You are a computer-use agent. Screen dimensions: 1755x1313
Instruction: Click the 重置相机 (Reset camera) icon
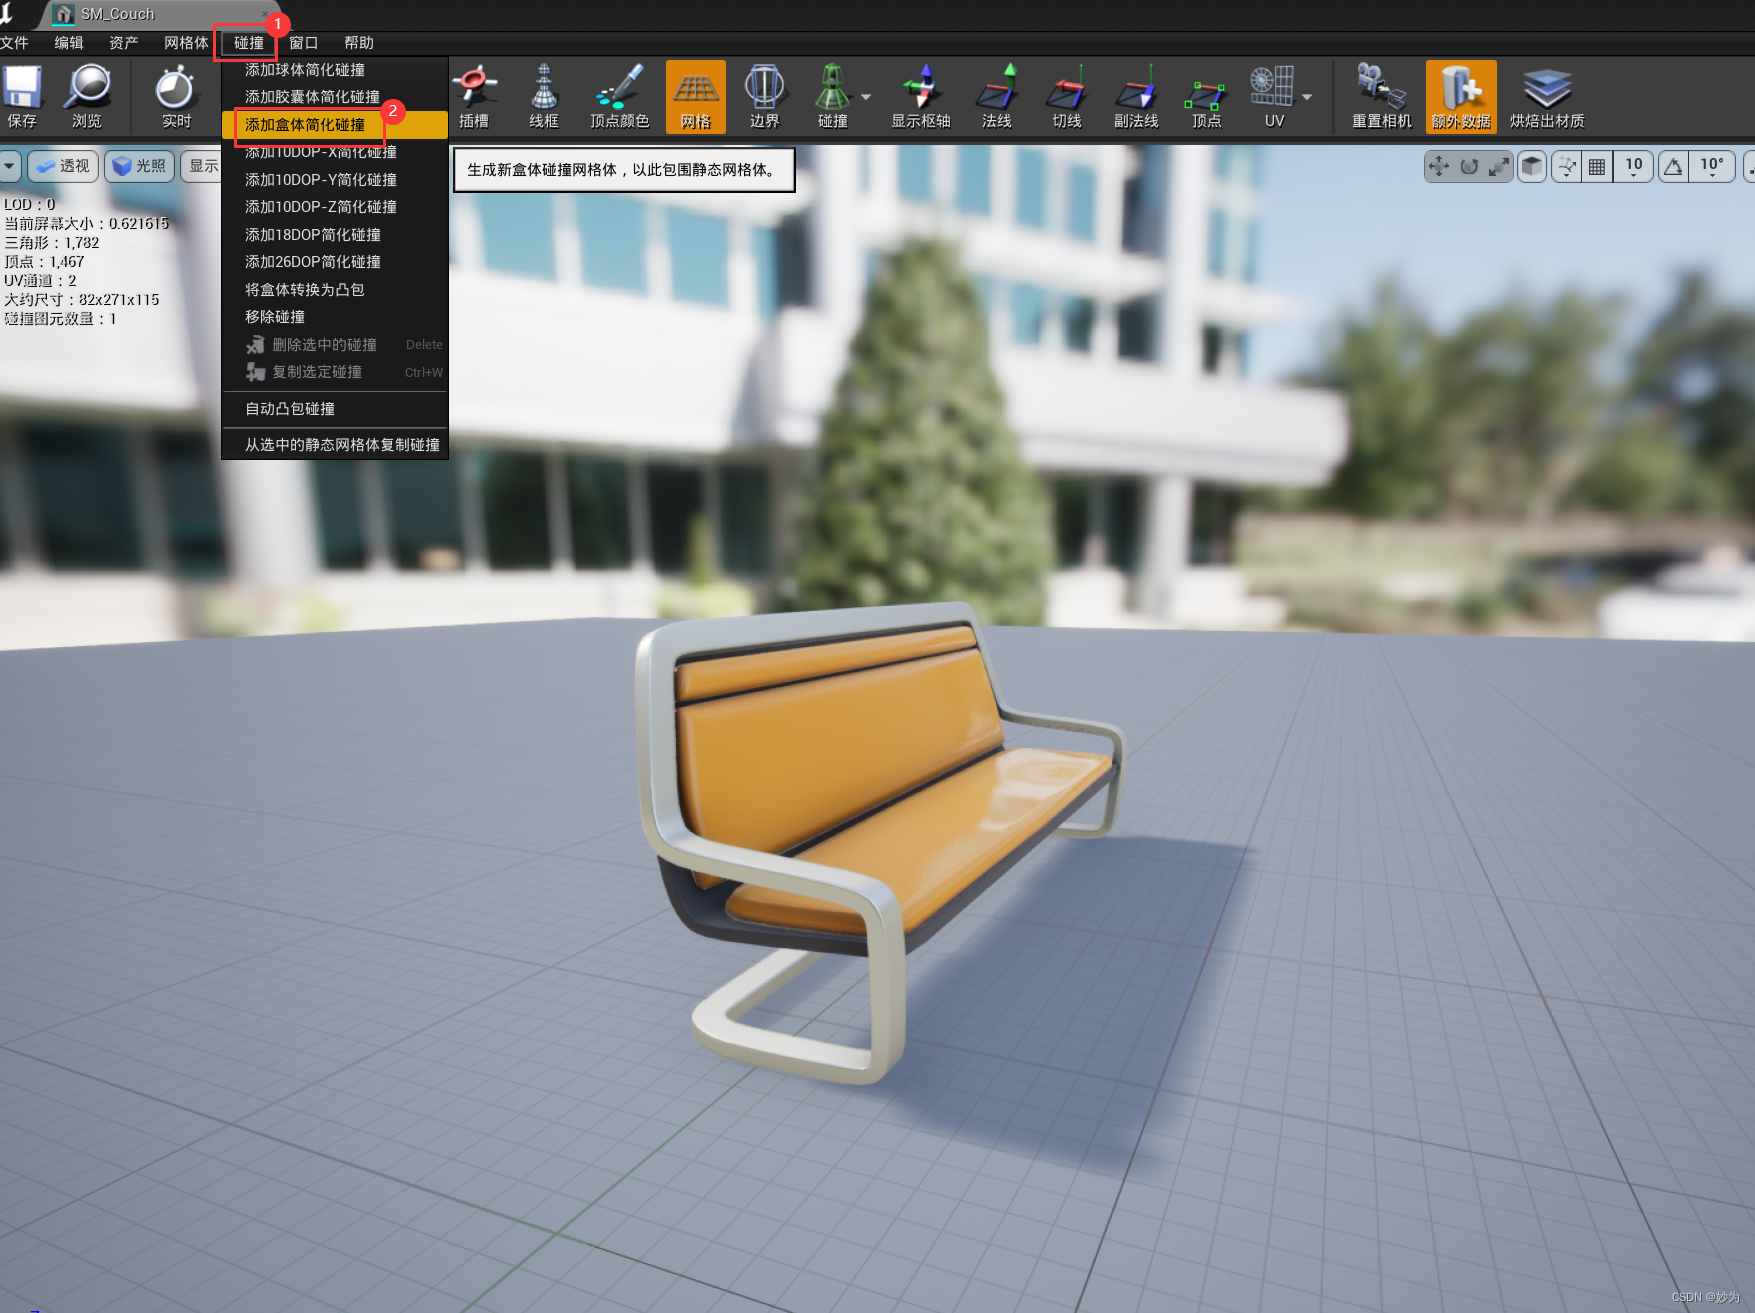pos(1382,97)
